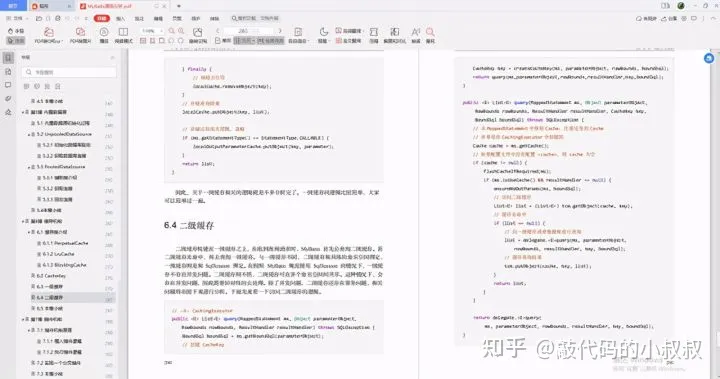Viewport: 720px width, 379px height.
Task: Click the open folder icon in quick access bar
Action: click(39, 18)
